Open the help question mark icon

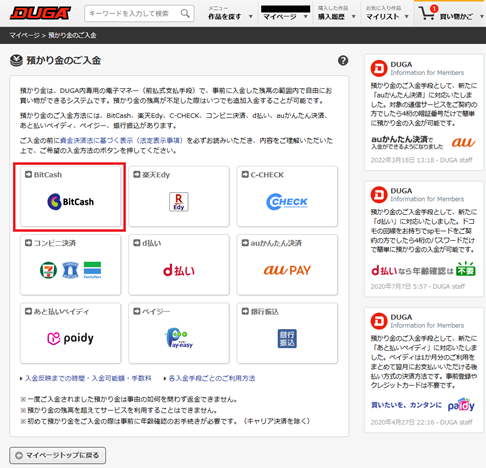tap(343, 61)
